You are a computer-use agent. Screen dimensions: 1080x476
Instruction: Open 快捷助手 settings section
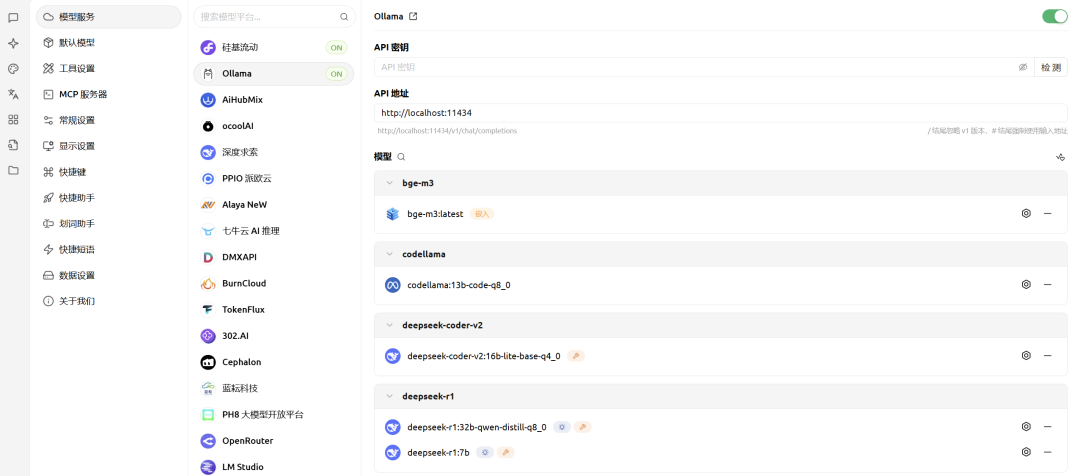(x=108, y=198)
